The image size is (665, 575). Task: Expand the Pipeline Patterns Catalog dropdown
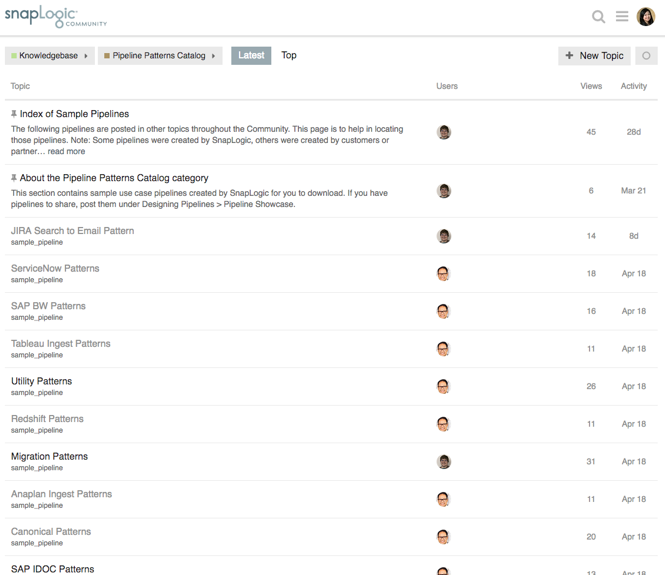(160, 56)
